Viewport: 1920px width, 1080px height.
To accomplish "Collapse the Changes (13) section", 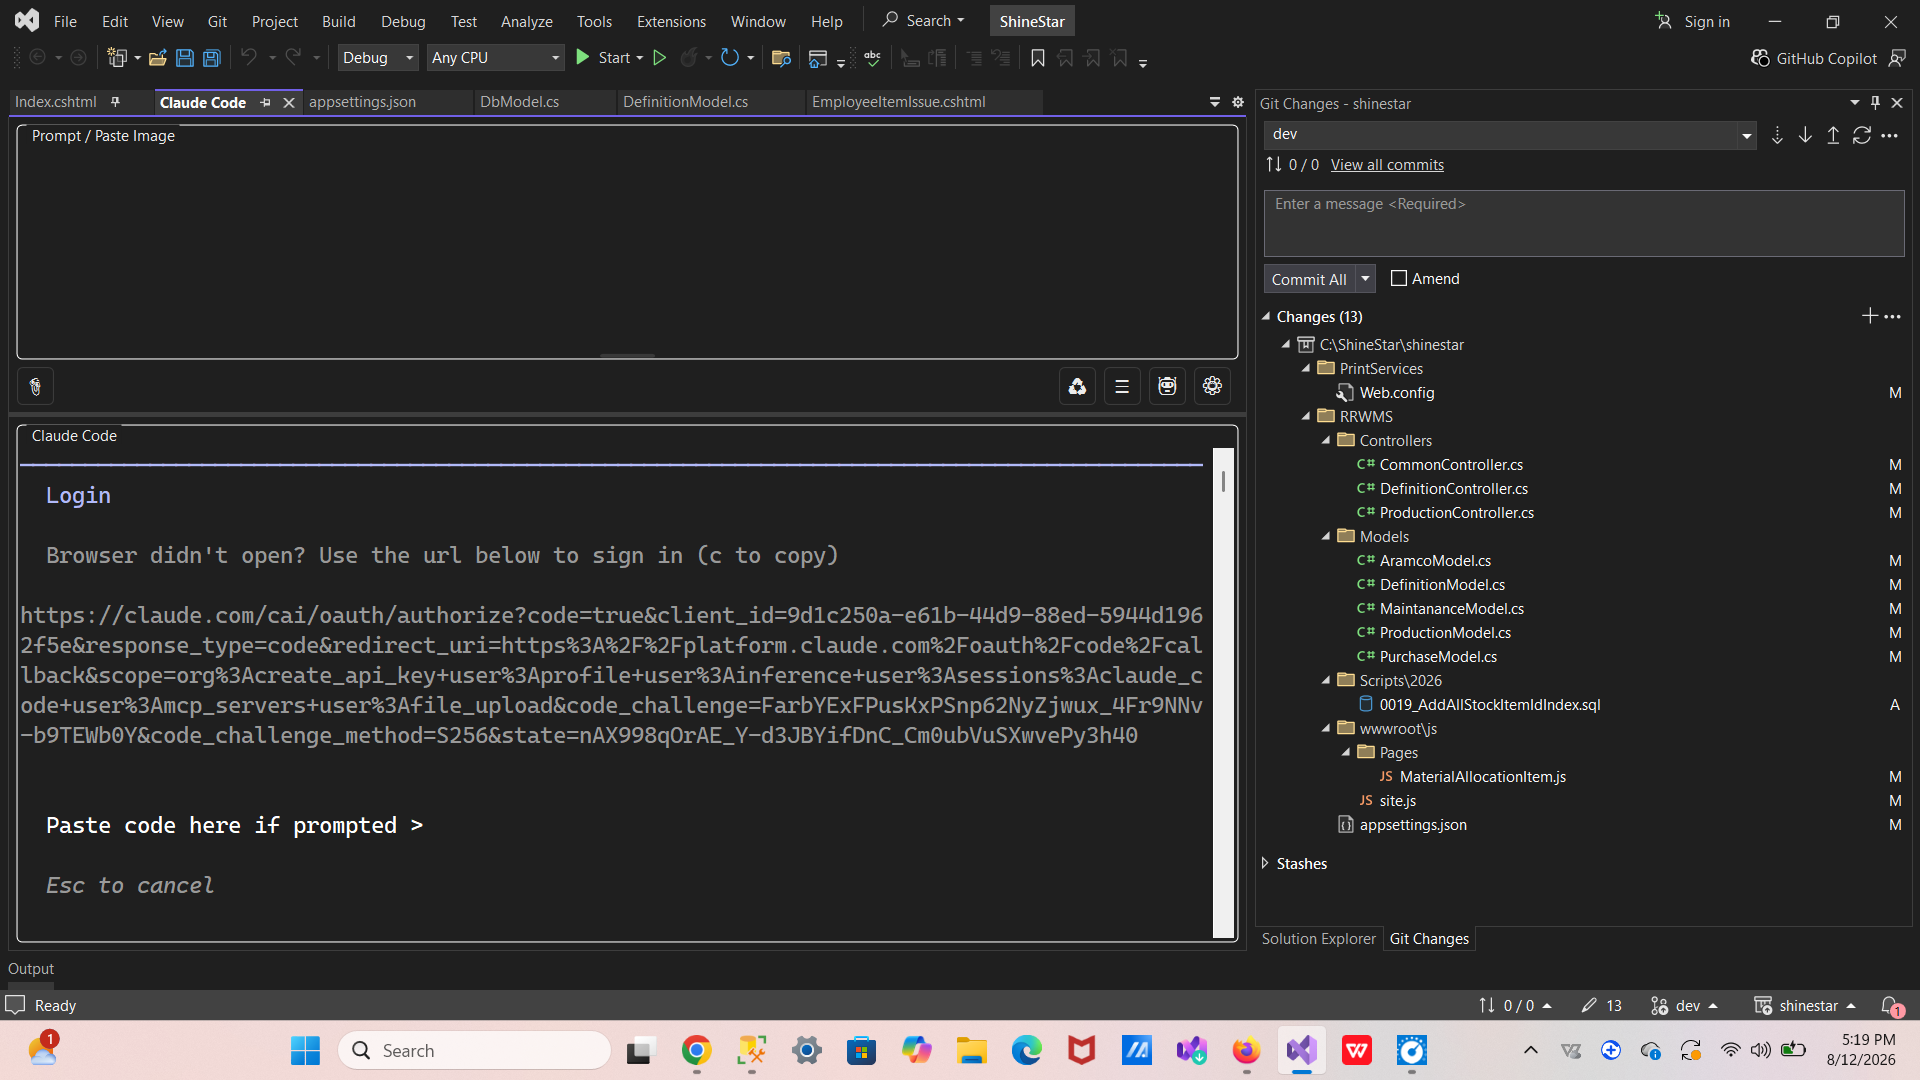I will (x=1266, y=316).
